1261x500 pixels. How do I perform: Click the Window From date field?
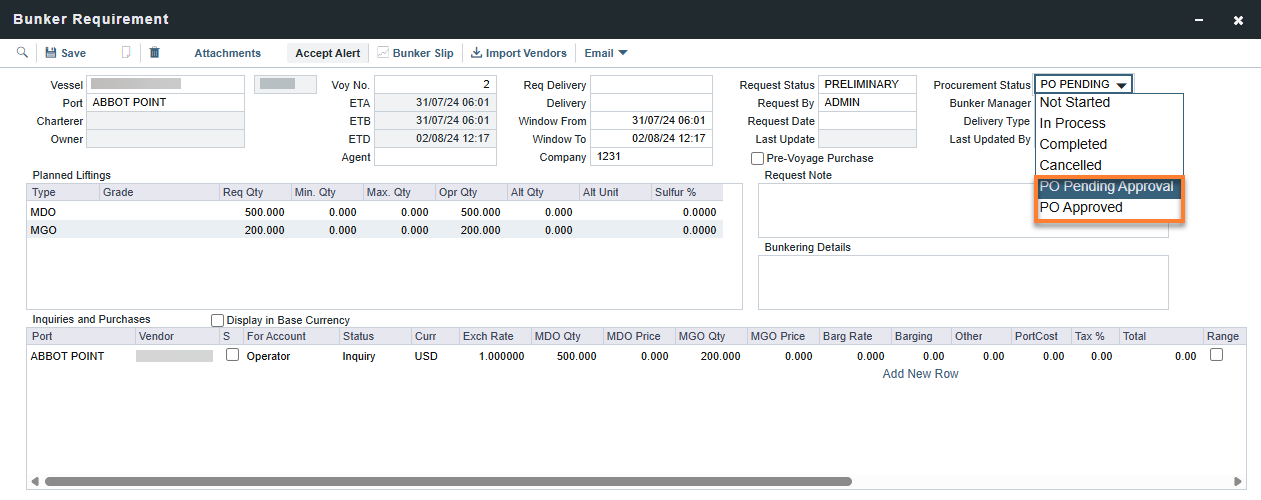[651, 121]
